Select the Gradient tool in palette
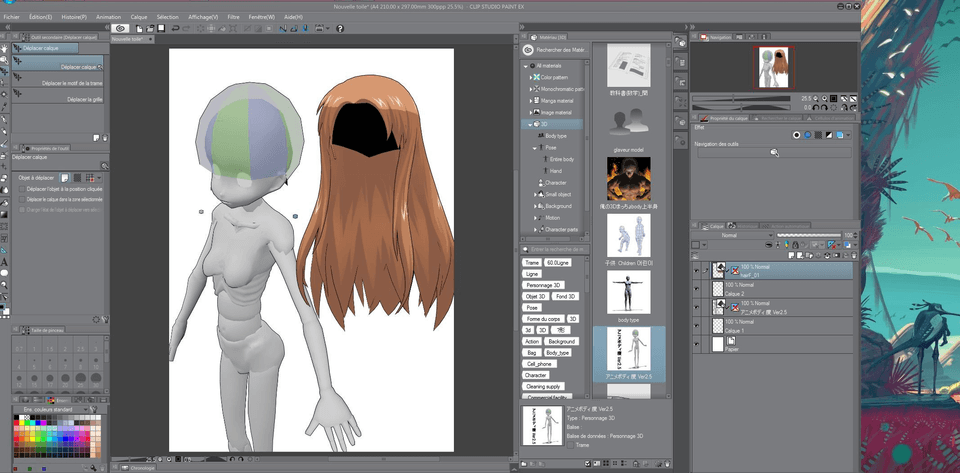The image size is (960, 473). tap(4, 215)
